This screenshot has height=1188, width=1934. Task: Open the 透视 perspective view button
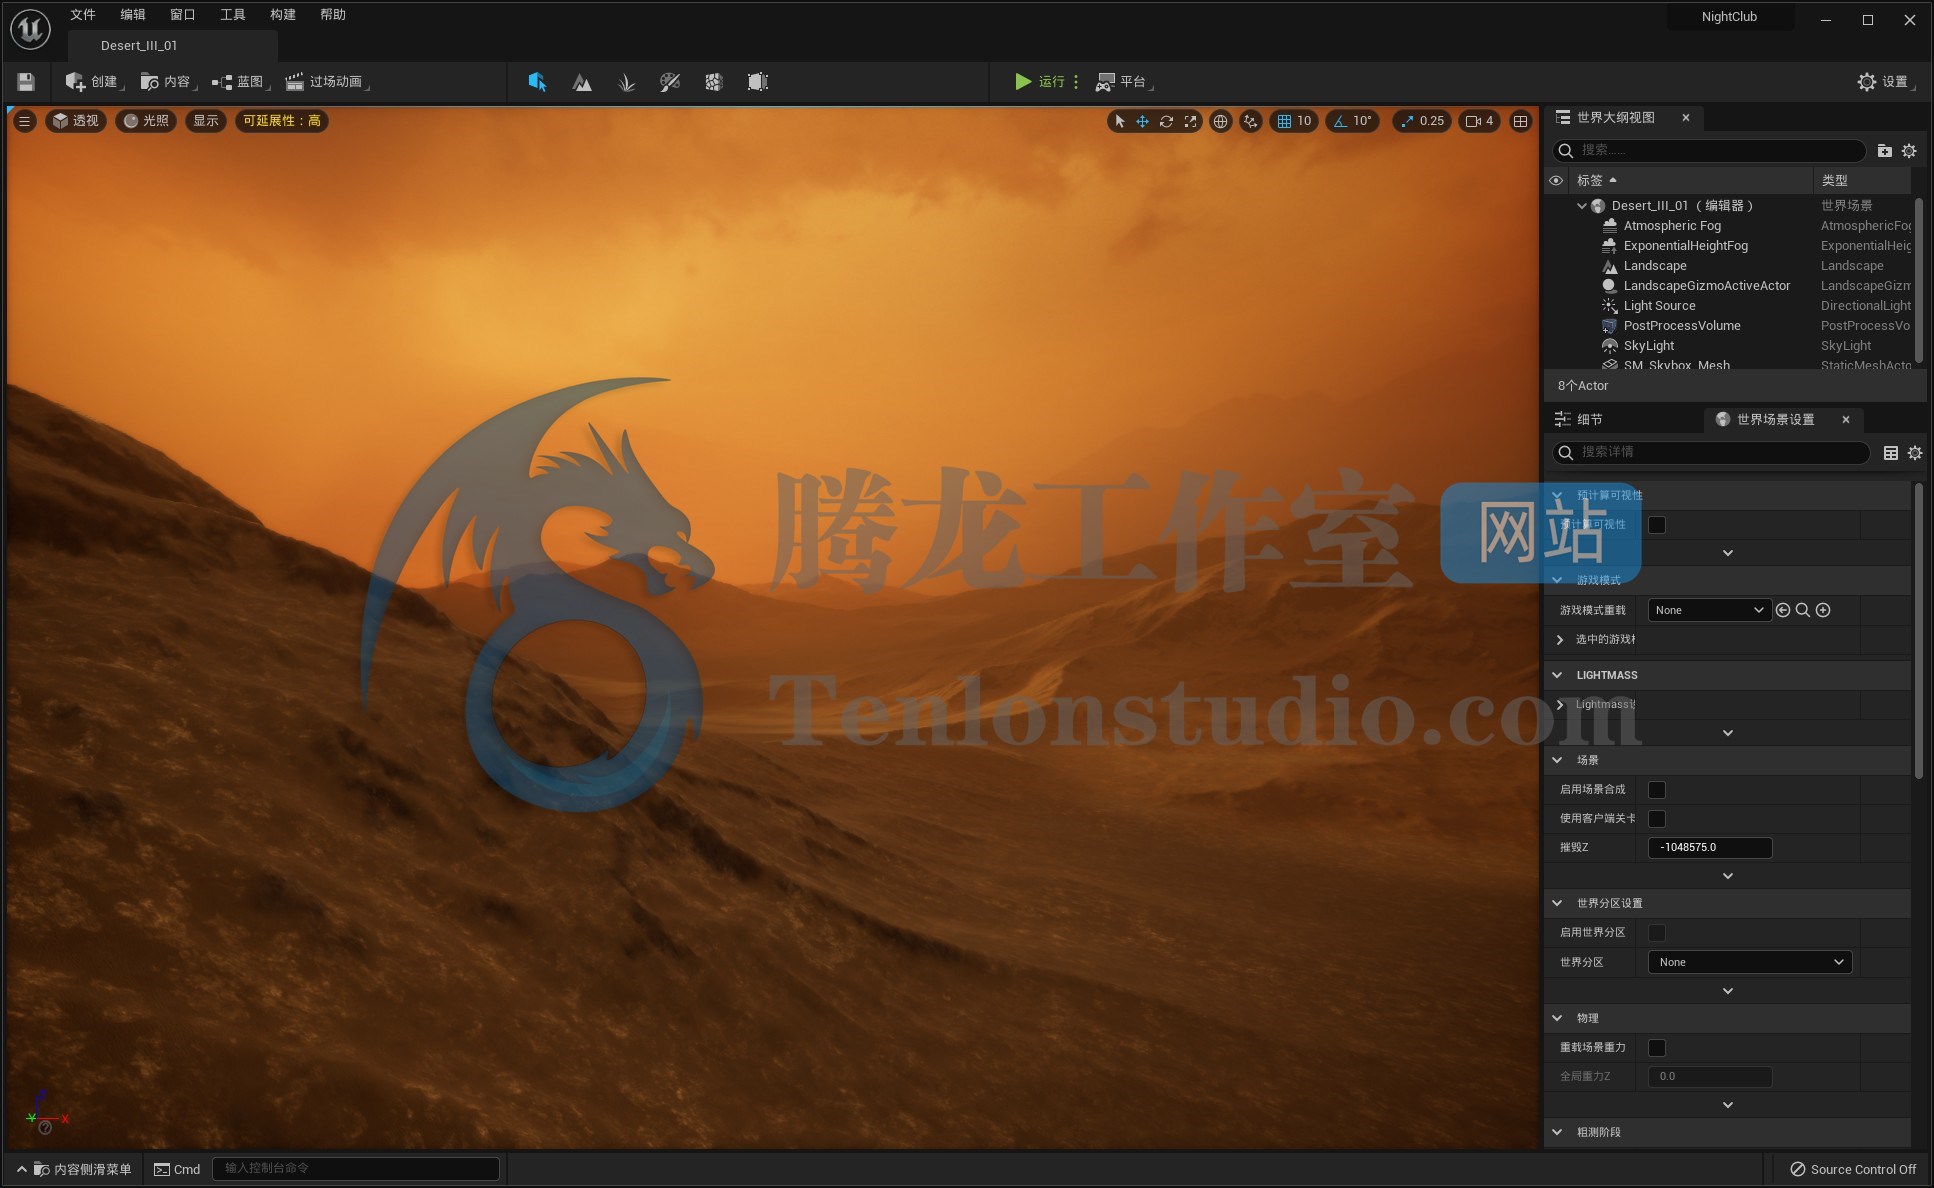76,121
